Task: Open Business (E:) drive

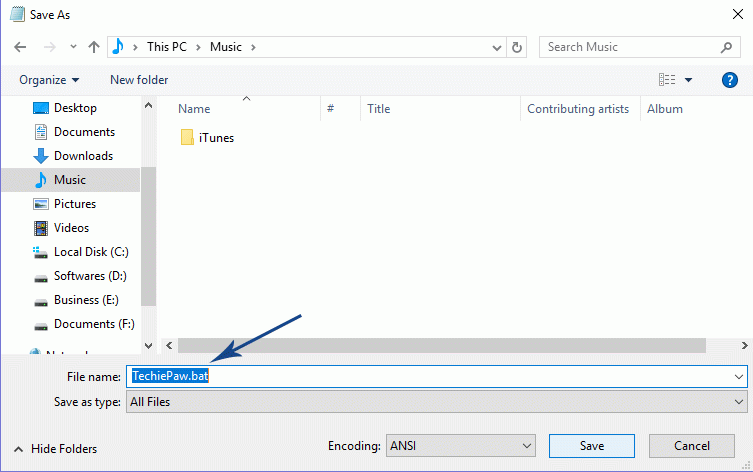Action: tap(86, 300)
